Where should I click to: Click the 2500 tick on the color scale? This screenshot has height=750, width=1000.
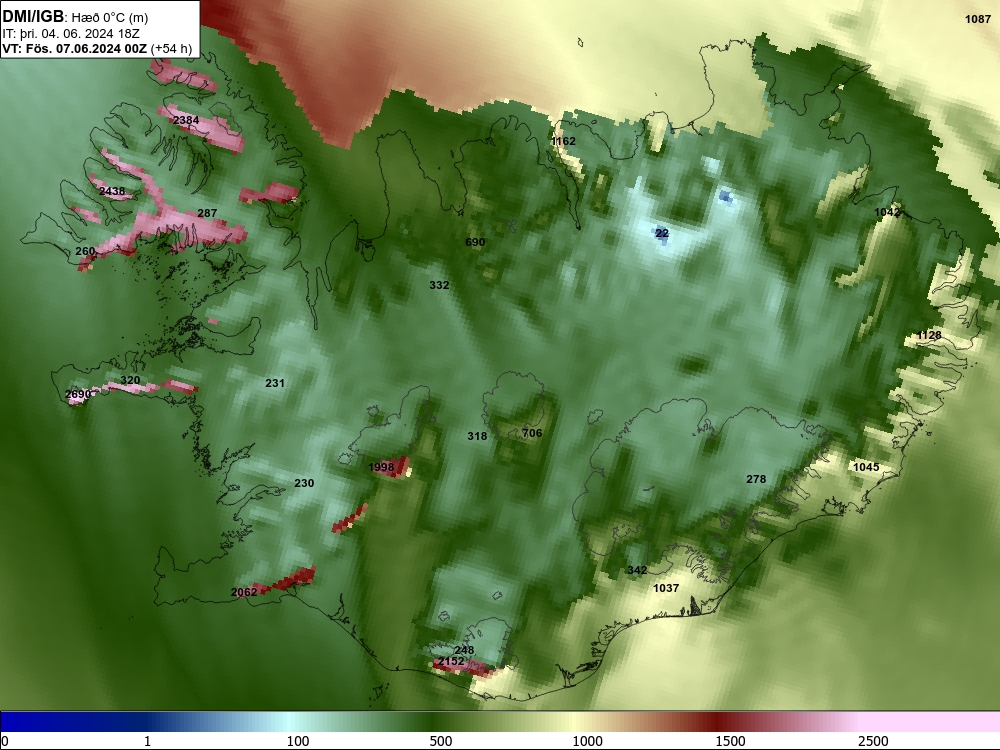point(873,741)
